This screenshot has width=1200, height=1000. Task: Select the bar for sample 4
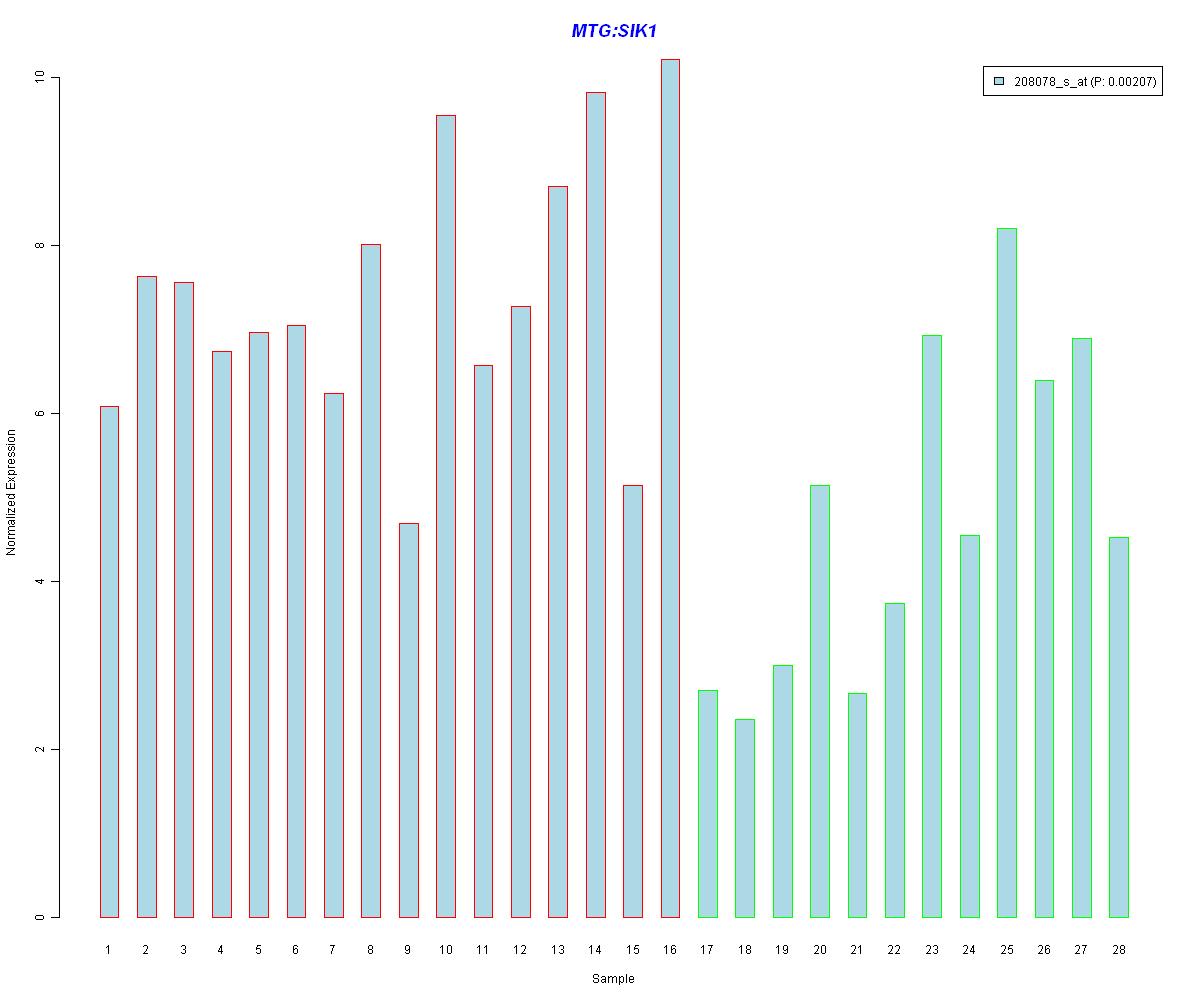point(221,634)
